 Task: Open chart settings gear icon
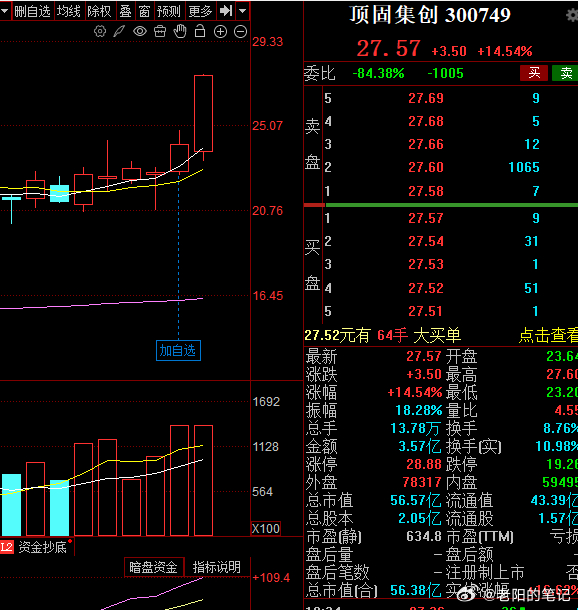(100, 31)
